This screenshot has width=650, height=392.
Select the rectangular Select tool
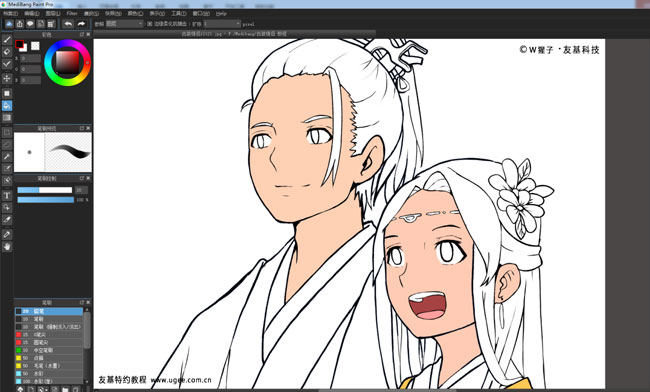pyautogui.click(x=7, y=132)
